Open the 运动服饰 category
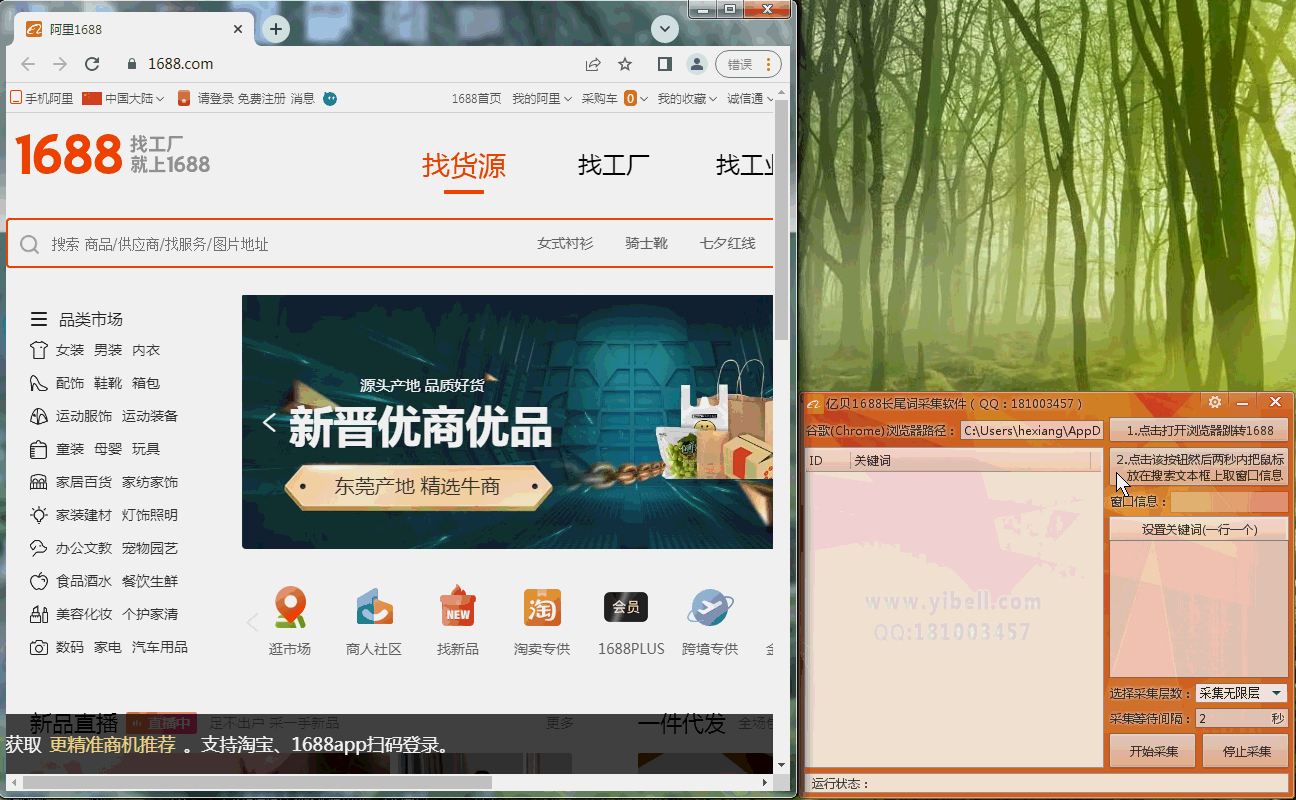Viewport: 1296px width, 800px height. tap(84, 416)
